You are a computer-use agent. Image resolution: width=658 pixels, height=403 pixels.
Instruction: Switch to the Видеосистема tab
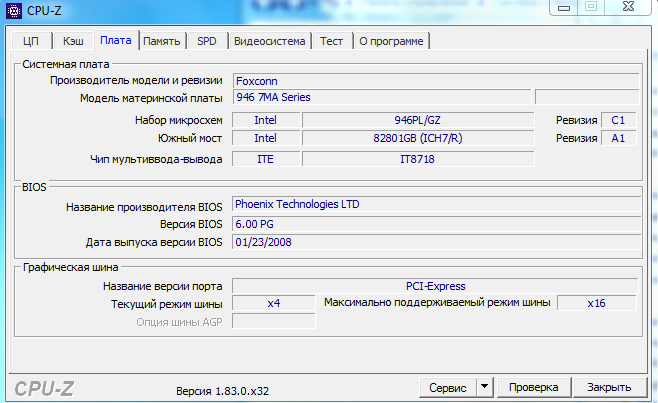269,41
